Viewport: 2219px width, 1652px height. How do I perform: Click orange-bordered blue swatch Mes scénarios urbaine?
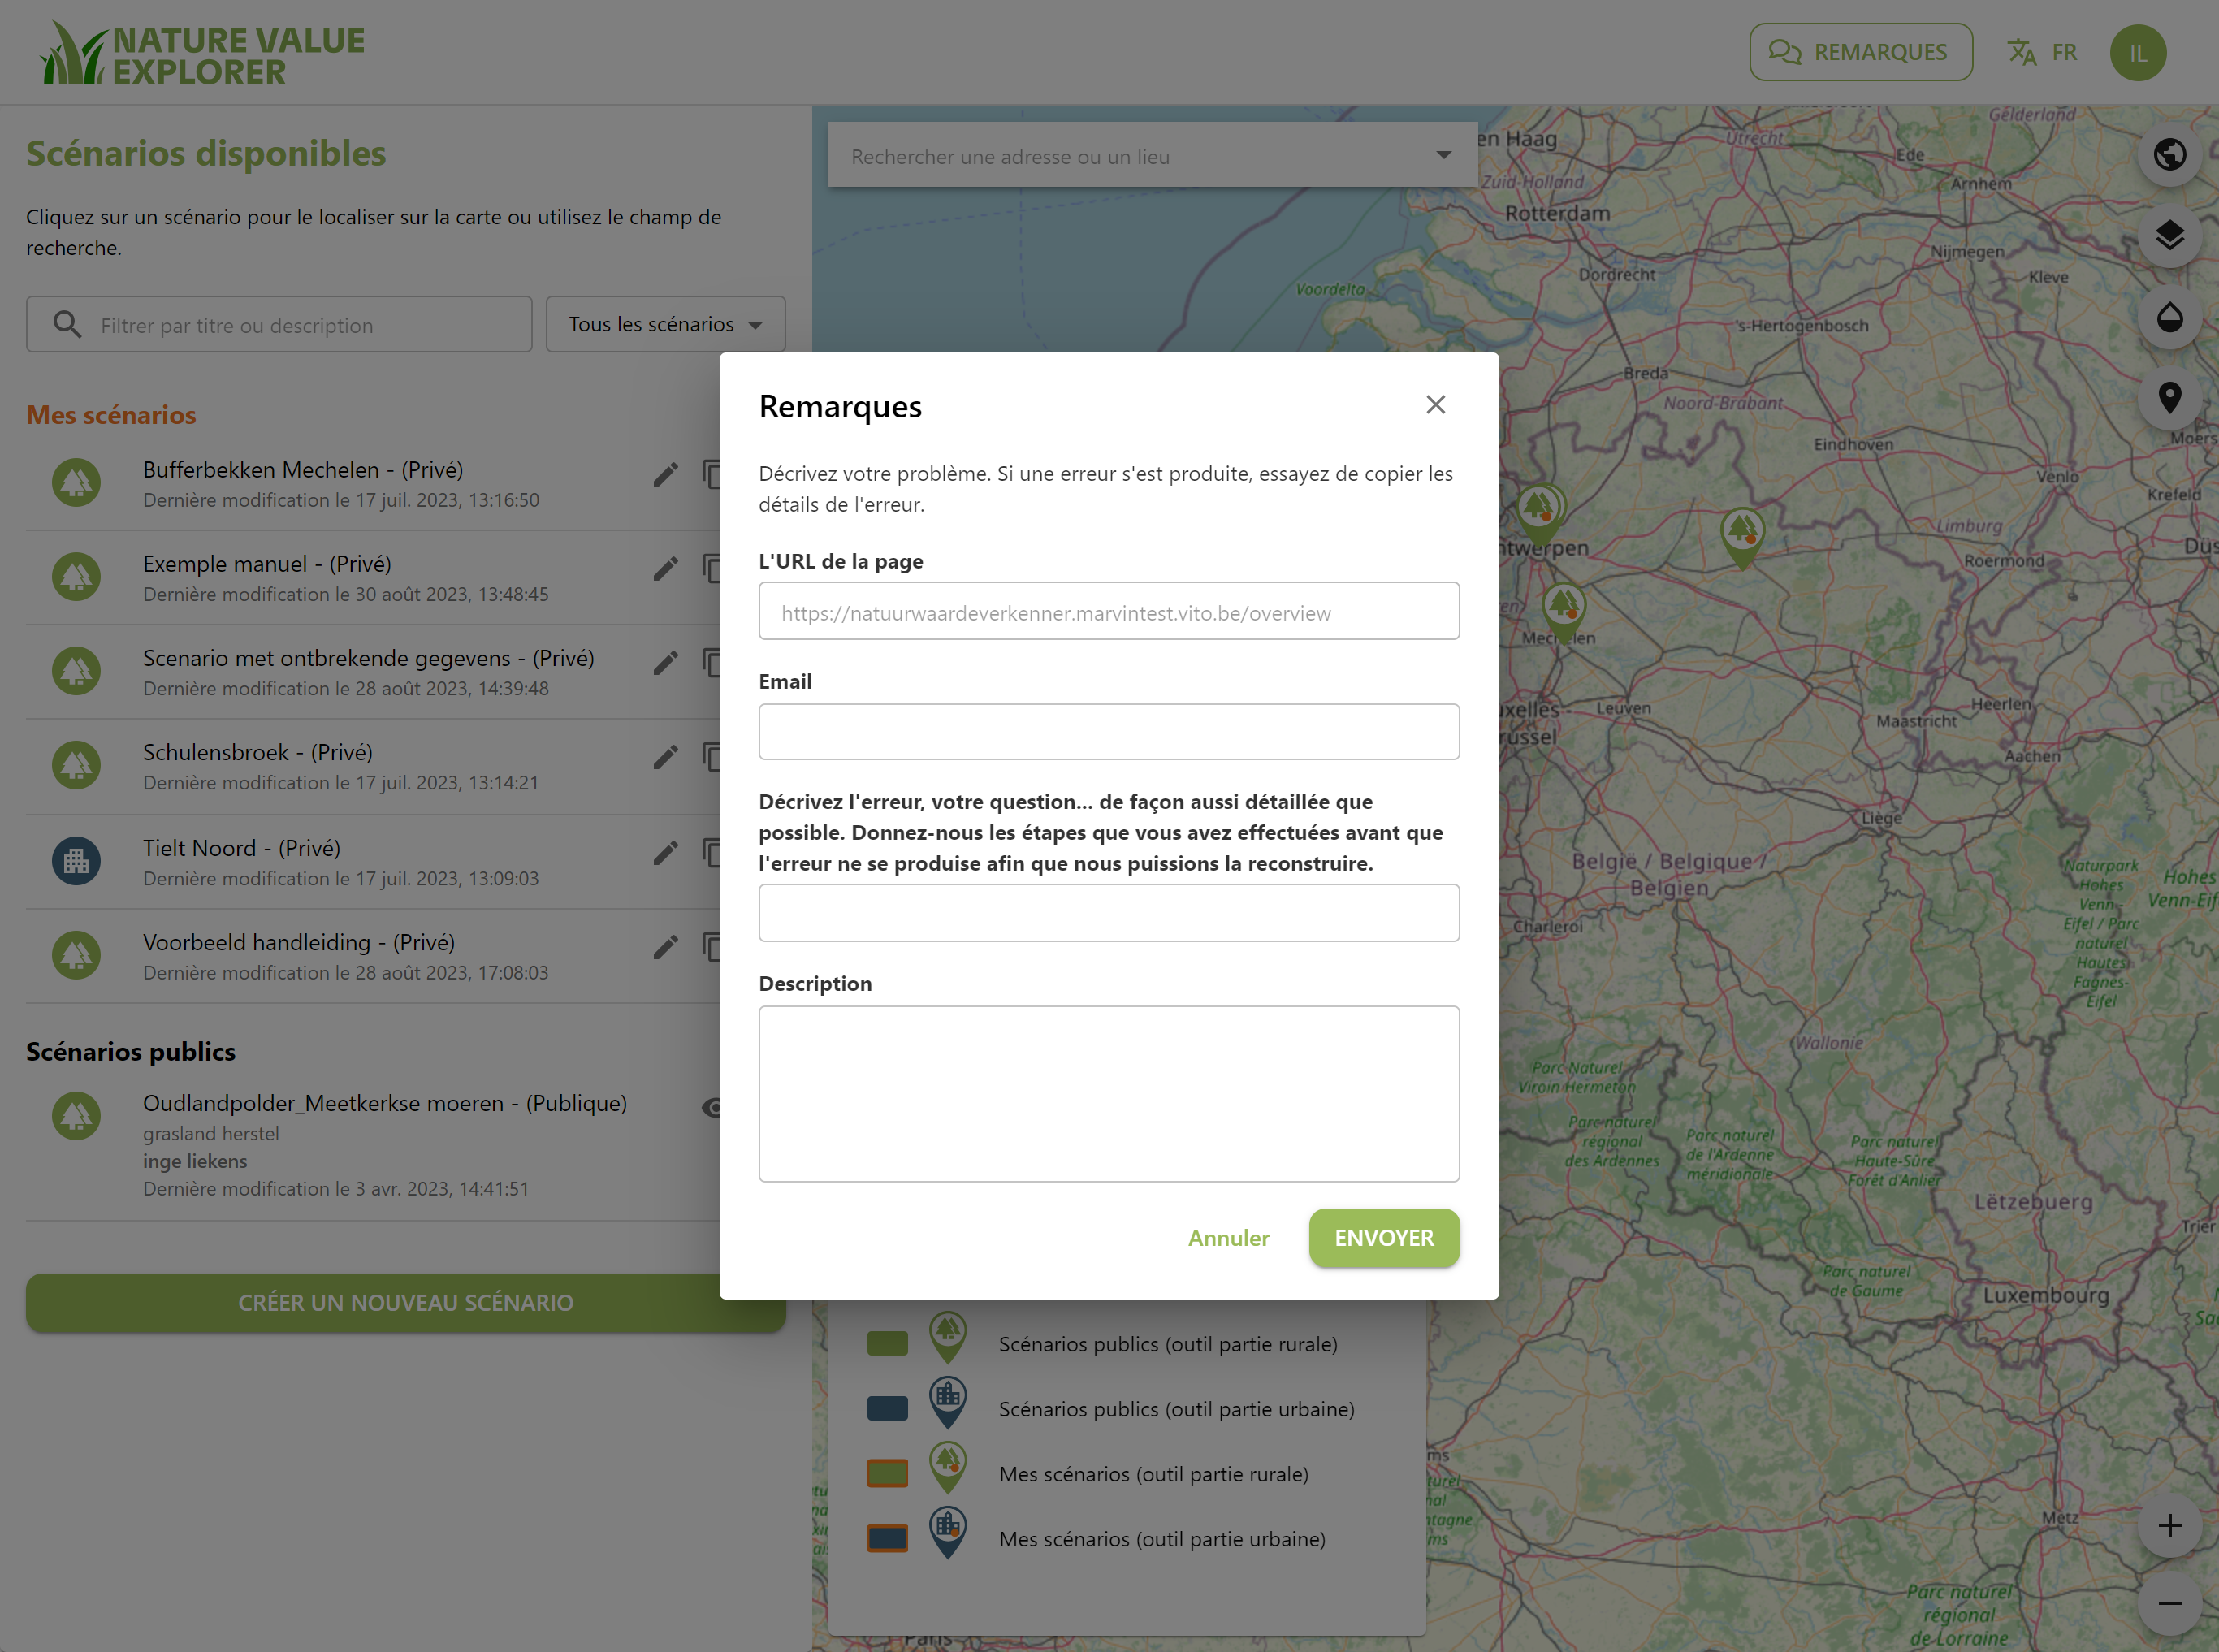[x=887, y=1538]
